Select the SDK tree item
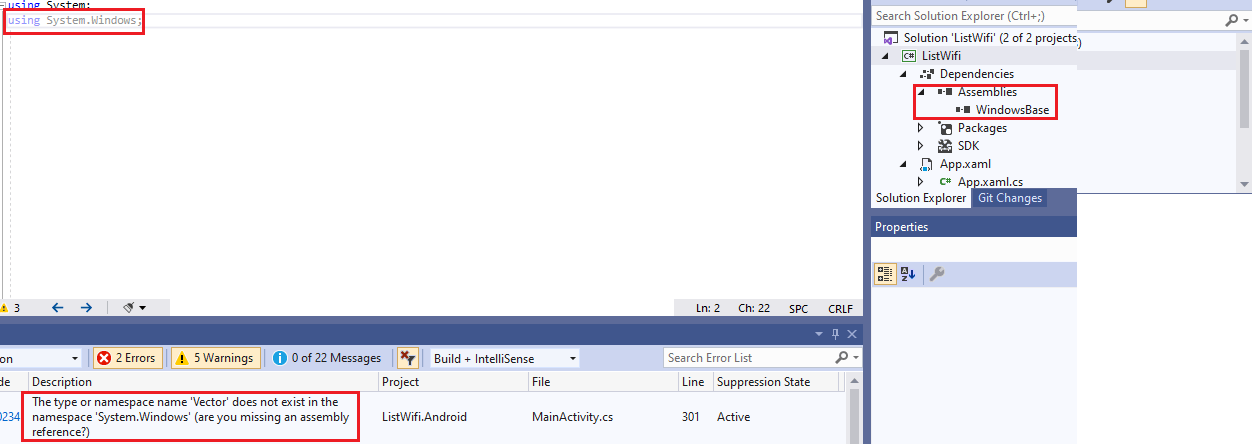1252x444 pixels. click(968, 146)
